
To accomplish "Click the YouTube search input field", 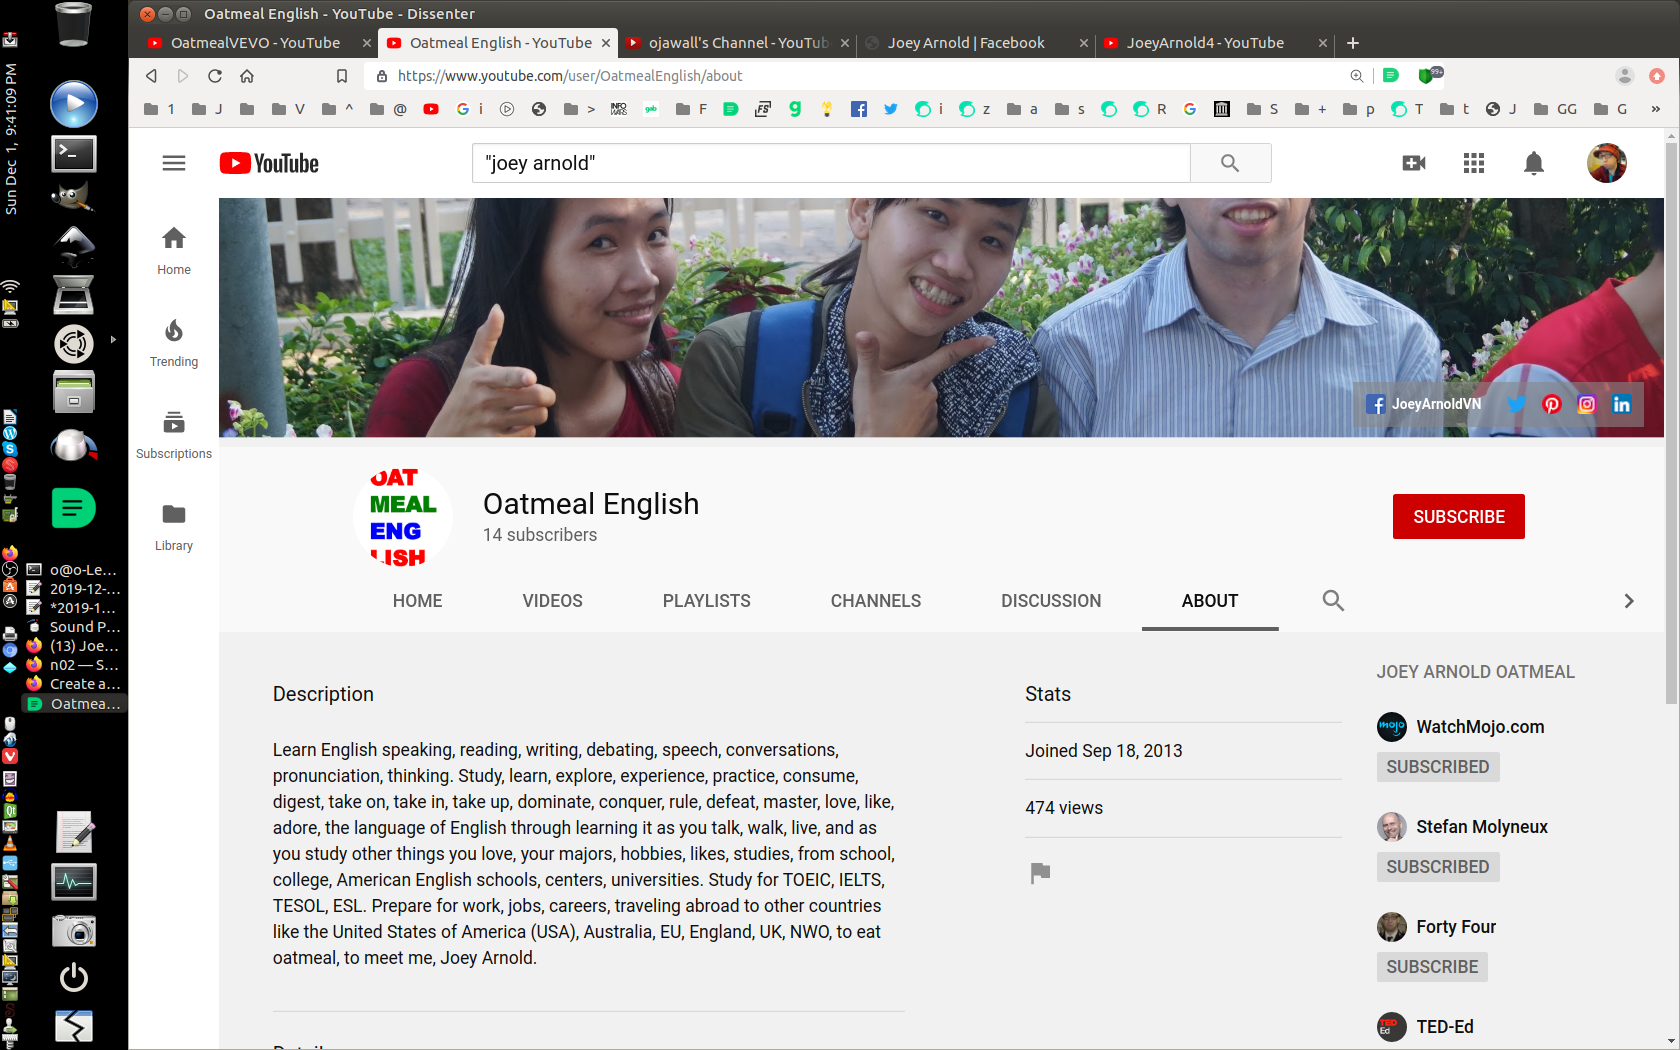I will point(831,163).
